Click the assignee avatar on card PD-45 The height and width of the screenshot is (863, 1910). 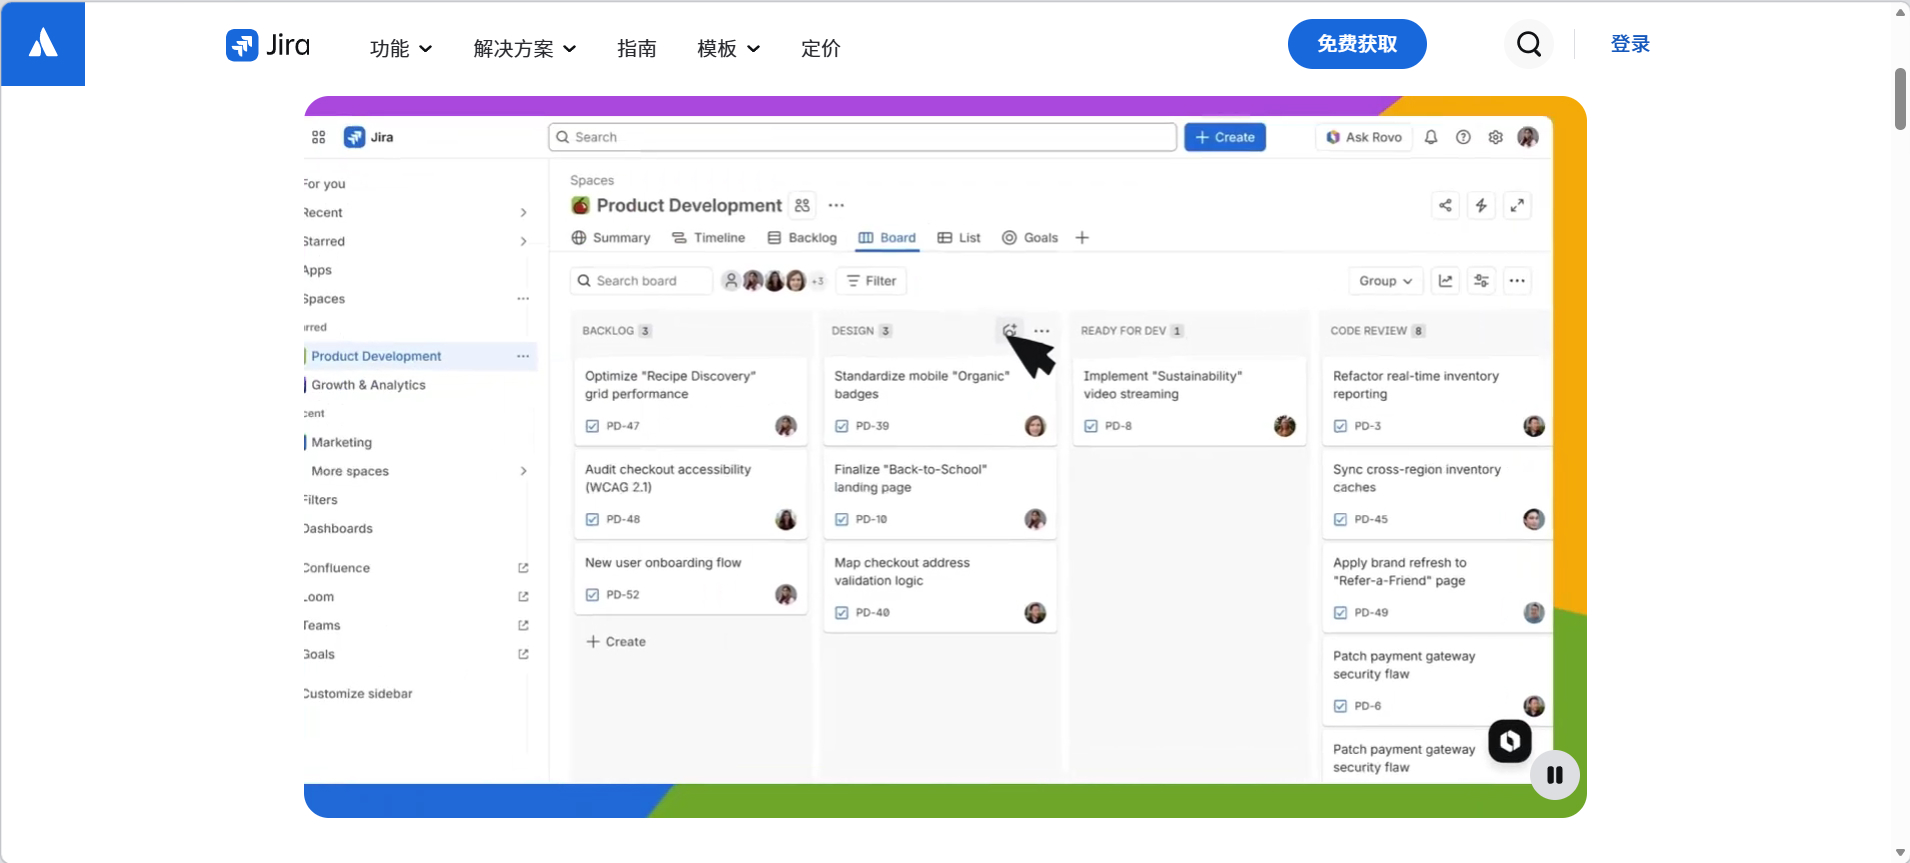click(1534, 519)
